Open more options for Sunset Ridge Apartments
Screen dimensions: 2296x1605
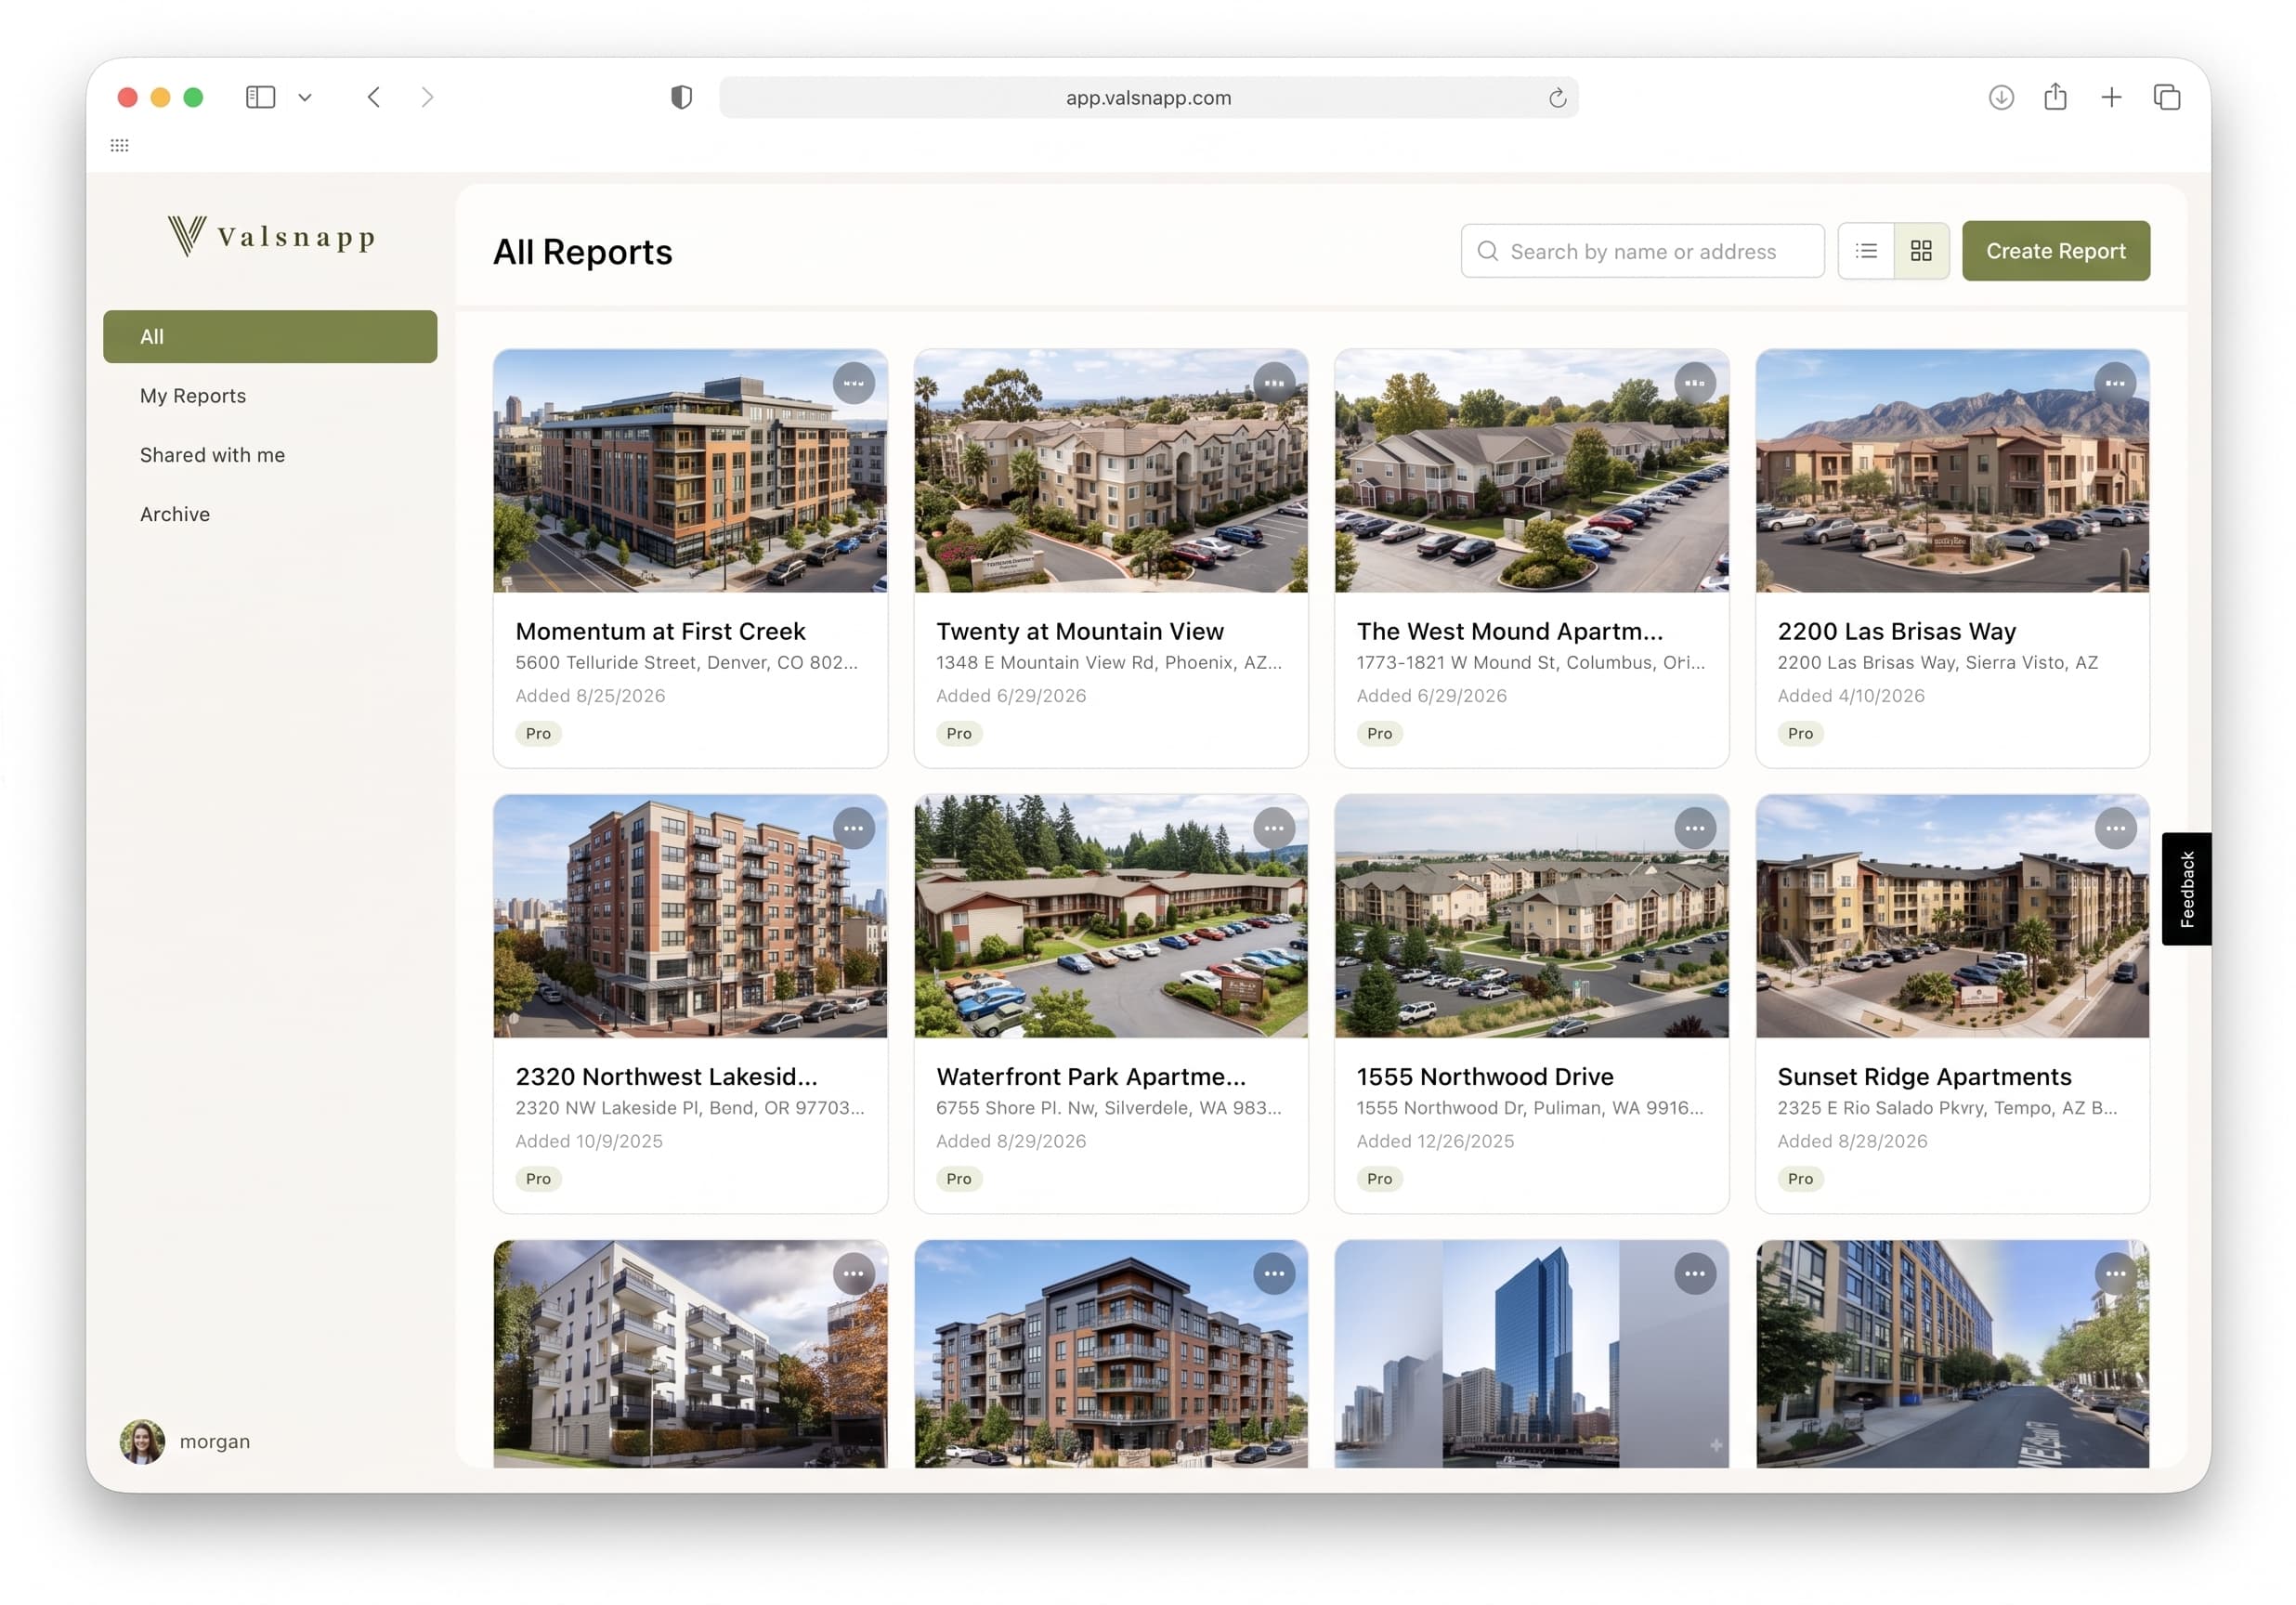click(2115, 828)
